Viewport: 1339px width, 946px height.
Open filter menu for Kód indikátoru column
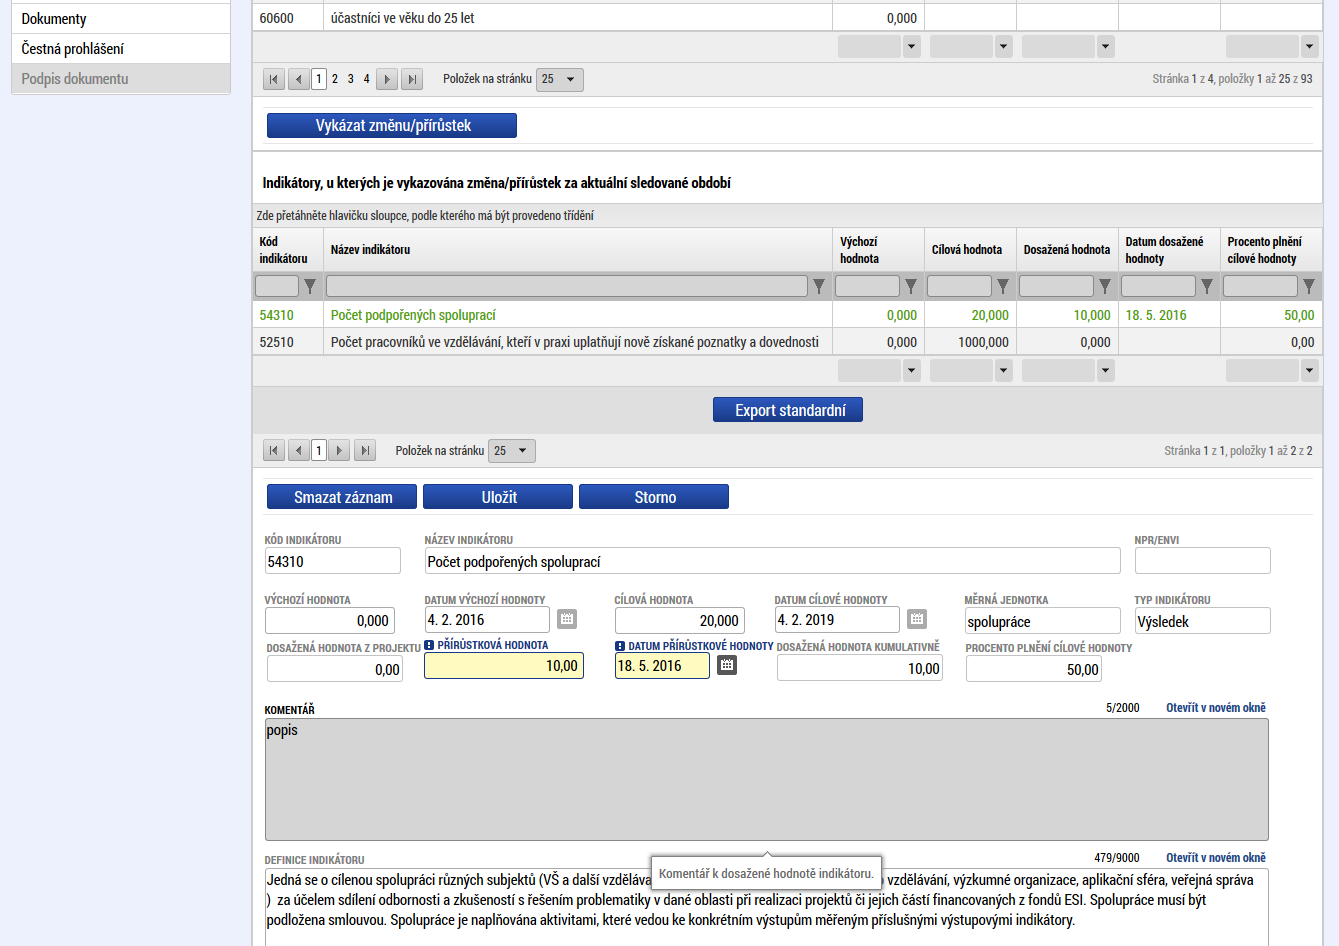(310, 286)
